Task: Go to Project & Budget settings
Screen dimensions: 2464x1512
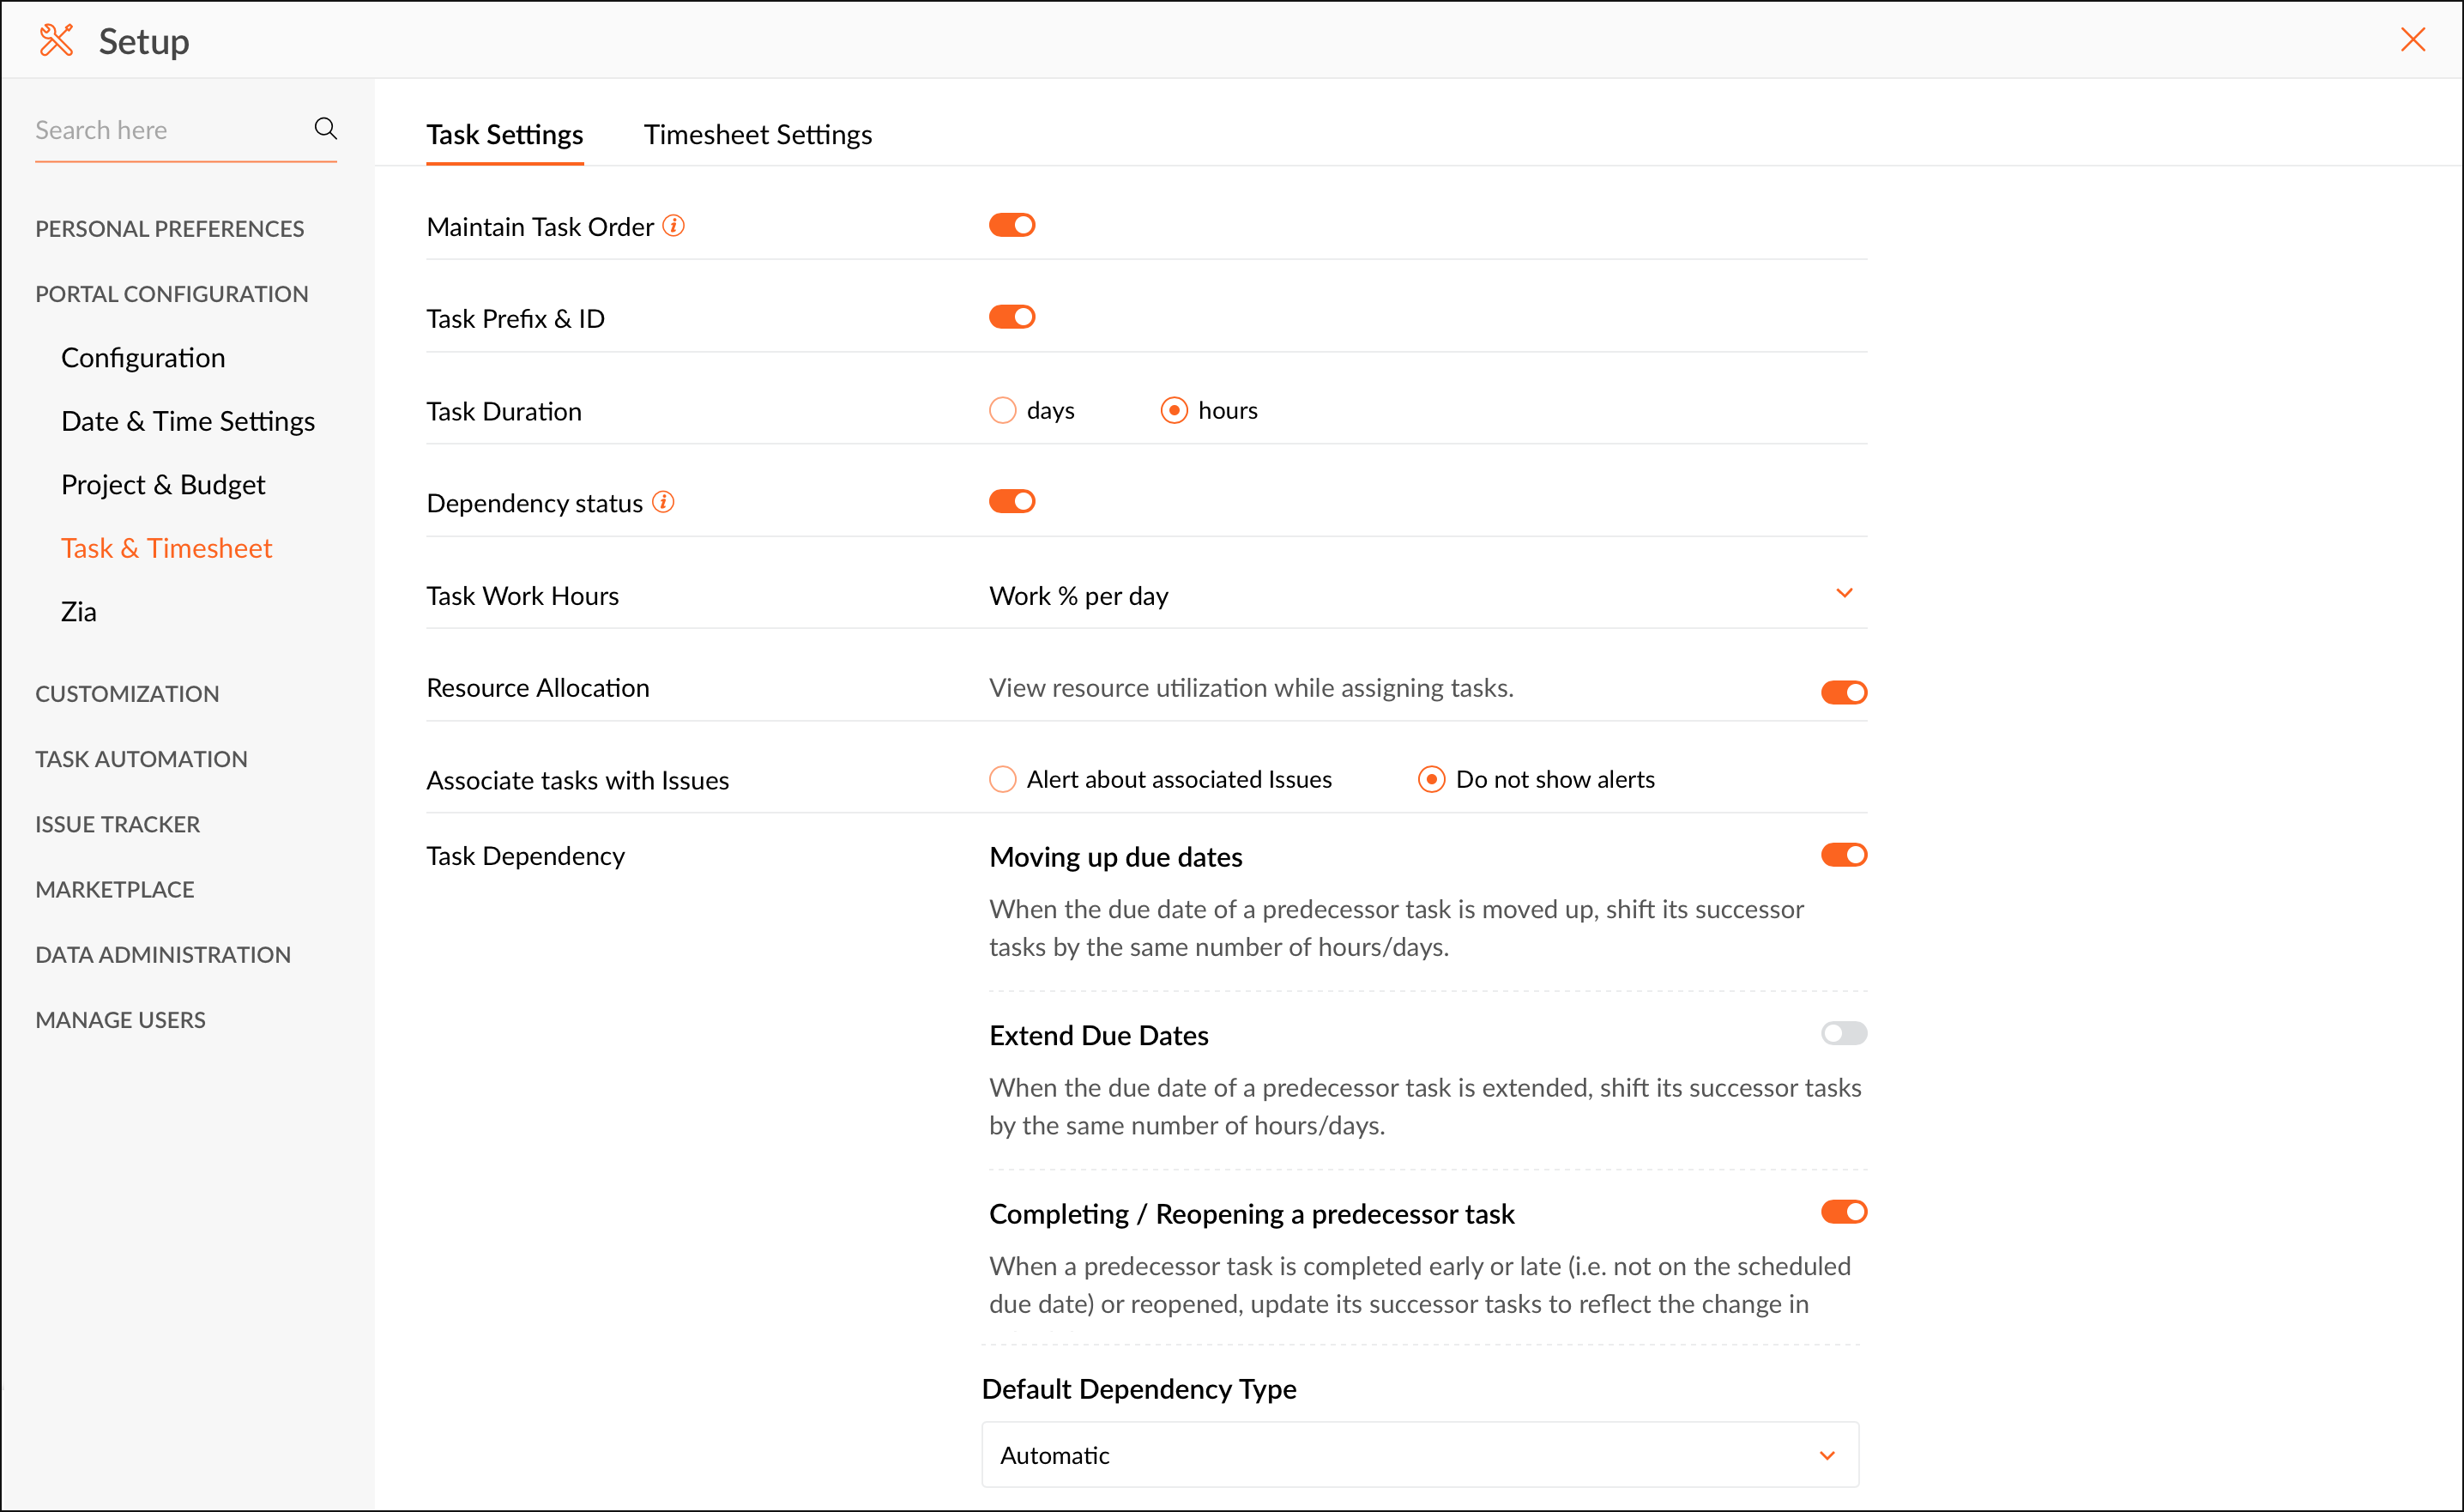Action: pos(163,485)
